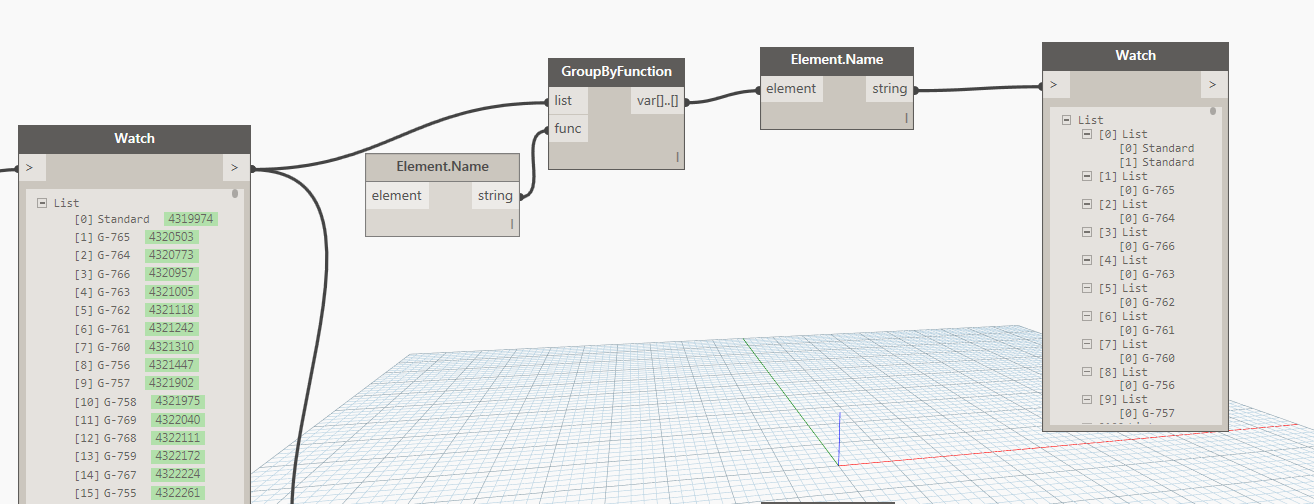Click the left Watch node's input port arrow
Screen dimensions: 1314x504
coord(30,167)
